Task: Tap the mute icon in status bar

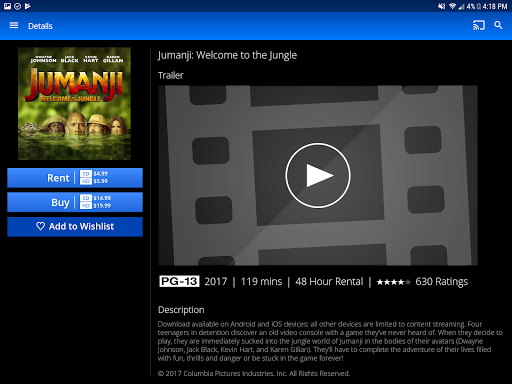Action: tap(441, 6)
